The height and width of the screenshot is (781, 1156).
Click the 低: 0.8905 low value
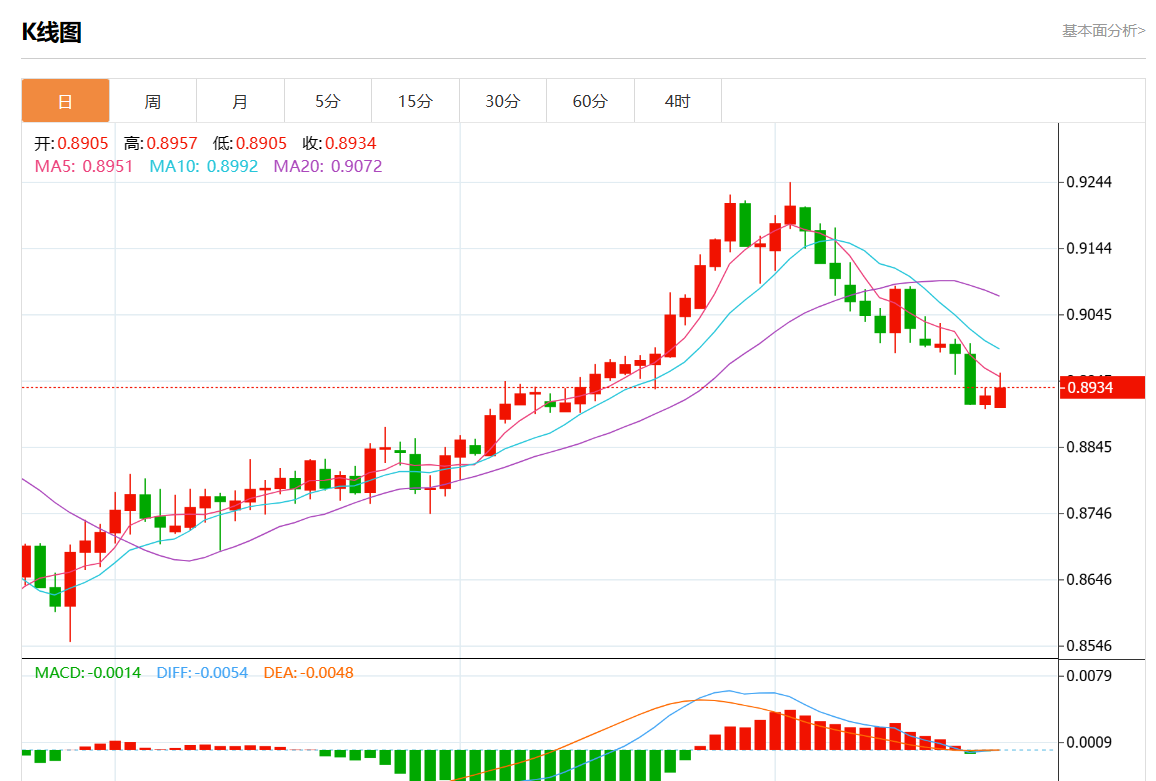250,143
